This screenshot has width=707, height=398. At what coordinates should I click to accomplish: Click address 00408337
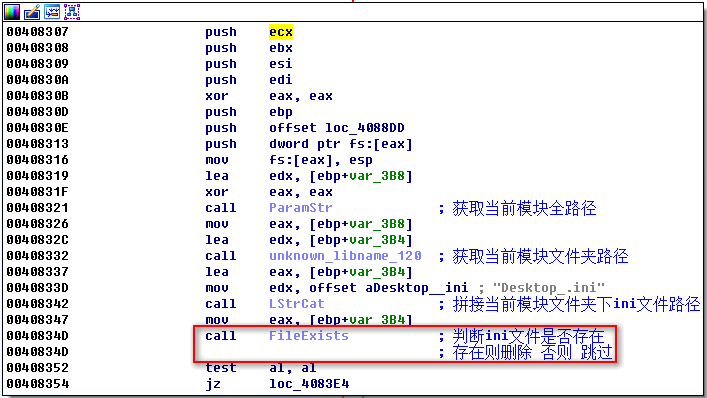click(37, 272)
